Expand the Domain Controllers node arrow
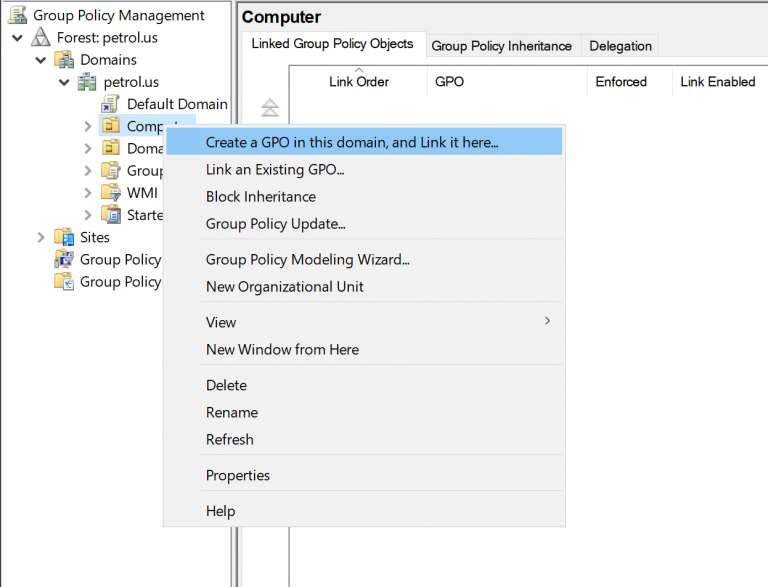The width and height of the screenshot is (768, 587). click(x=88, y=148)
